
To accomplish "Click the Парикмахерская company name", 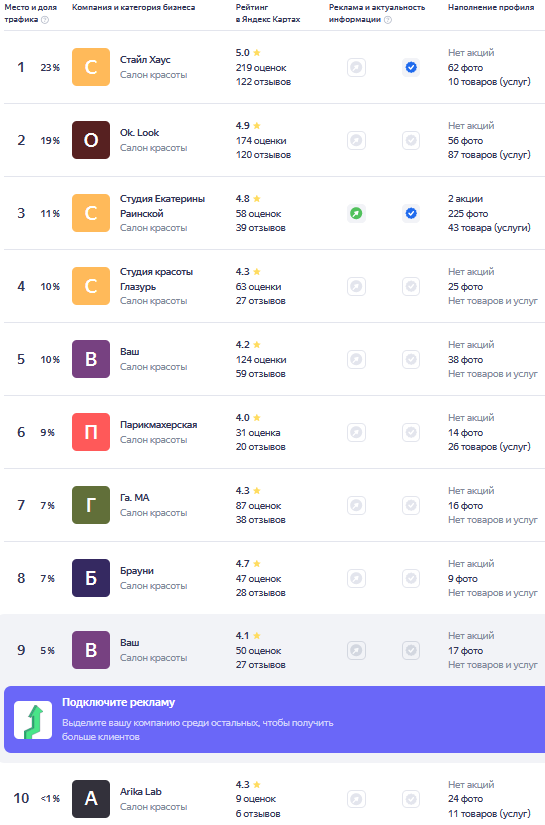I will (158, 425).
